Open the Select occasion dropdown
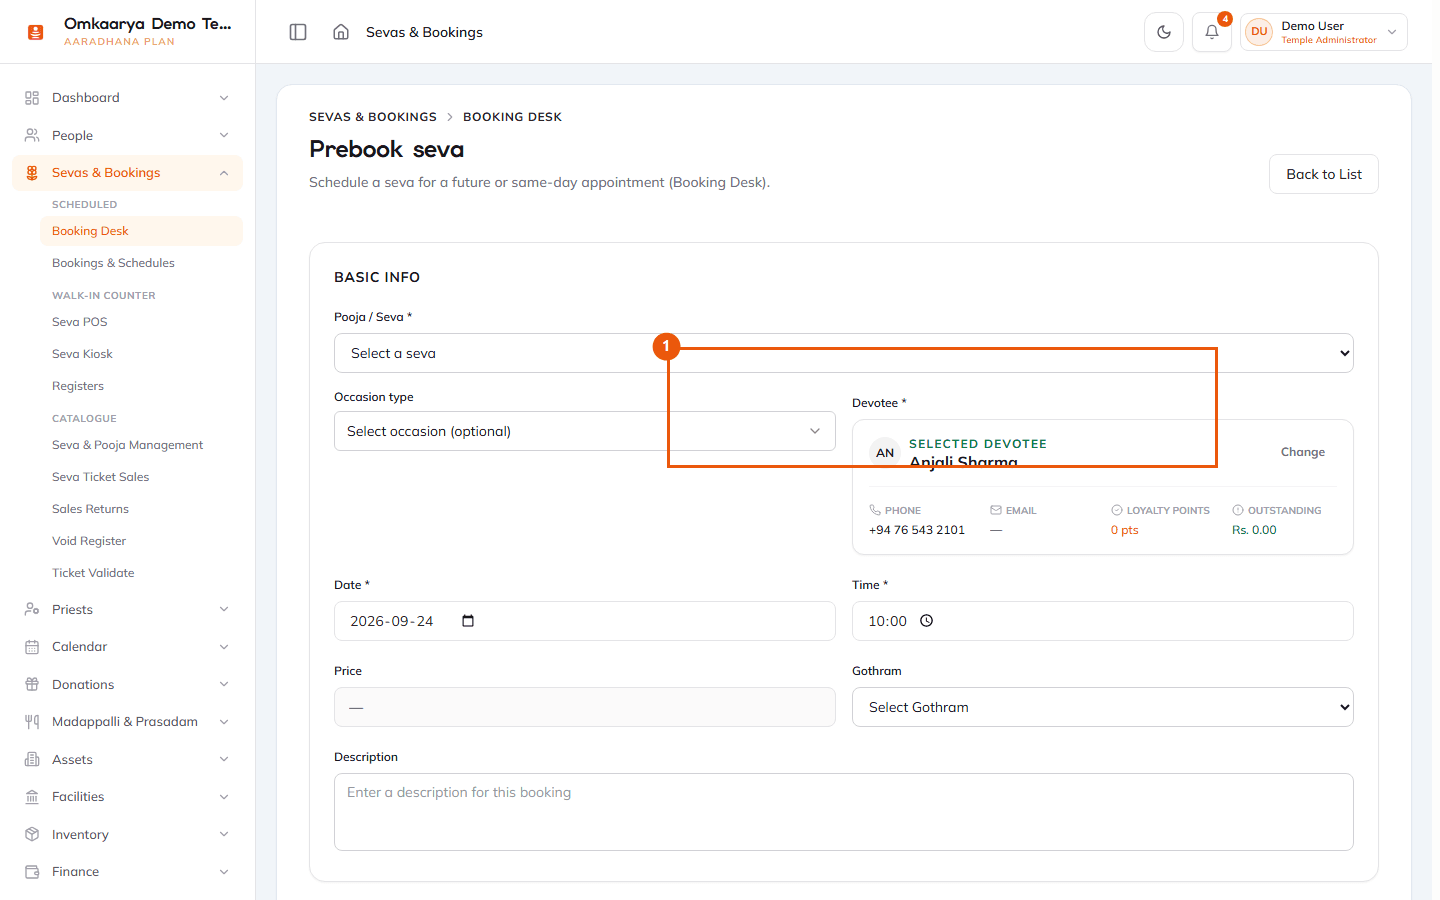Image resolution: width=1440 pixels, height=900 pixels. [x=585, y=431]
